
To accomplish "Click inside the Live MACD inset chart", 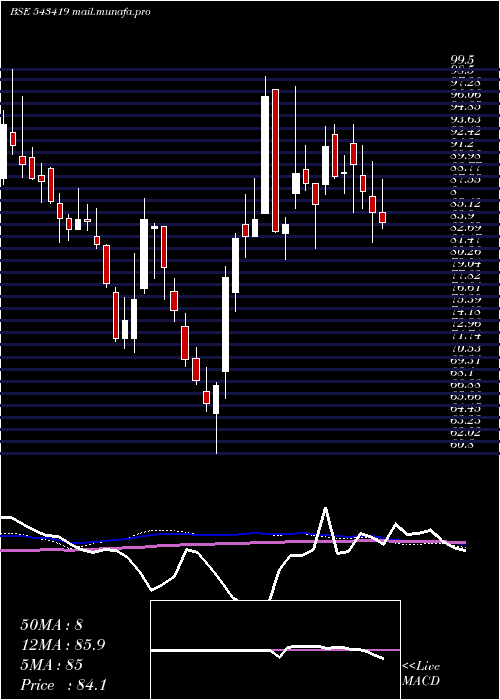I will pos(275,650).
